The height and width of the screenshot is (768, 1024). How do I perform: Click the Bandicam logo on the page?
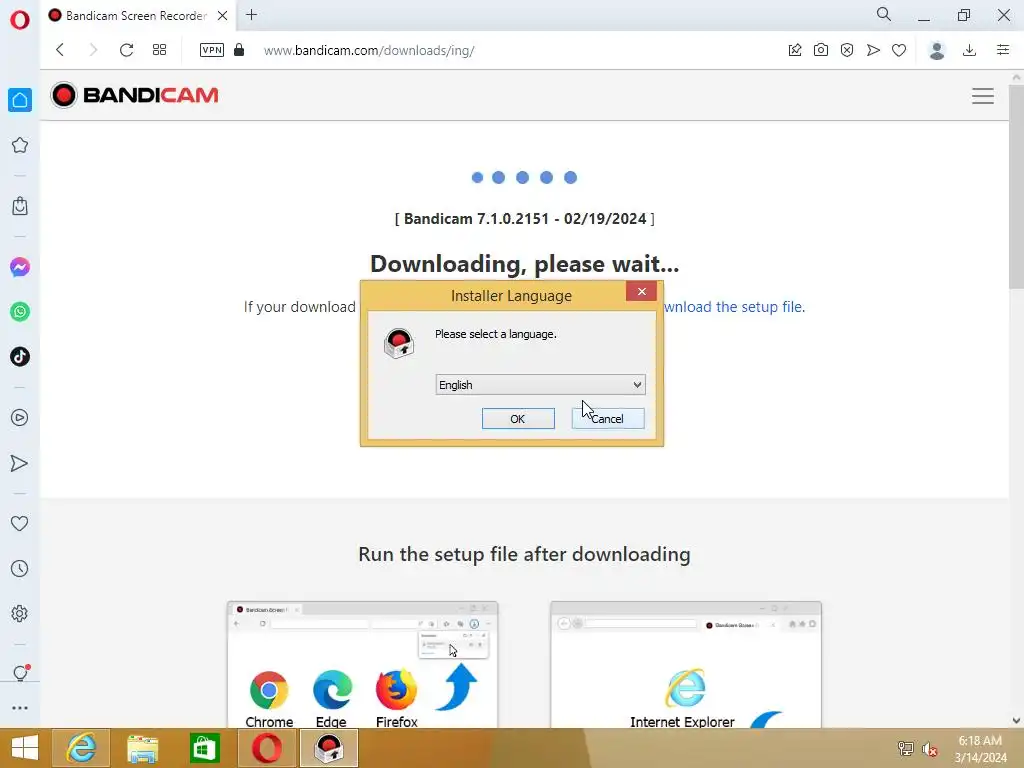(135, 95)
